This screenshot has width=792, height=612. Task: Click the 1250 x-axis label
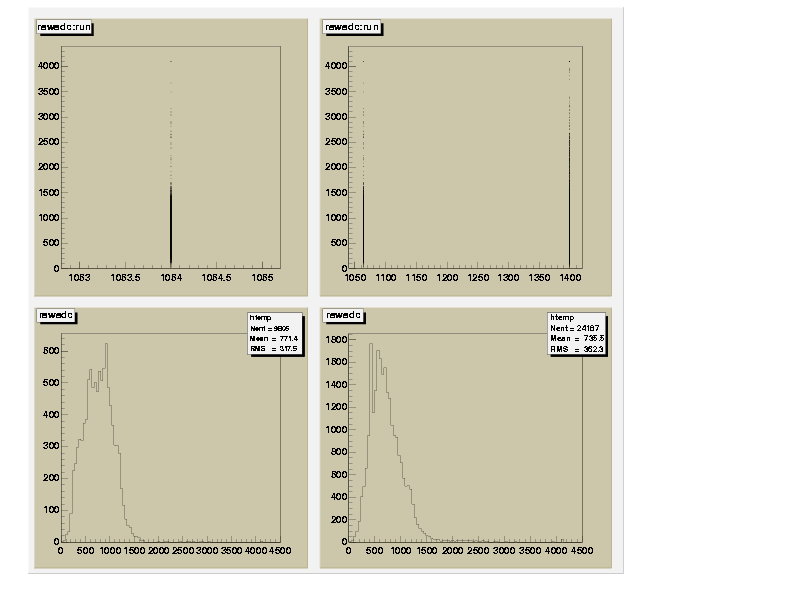coord(478,278)
